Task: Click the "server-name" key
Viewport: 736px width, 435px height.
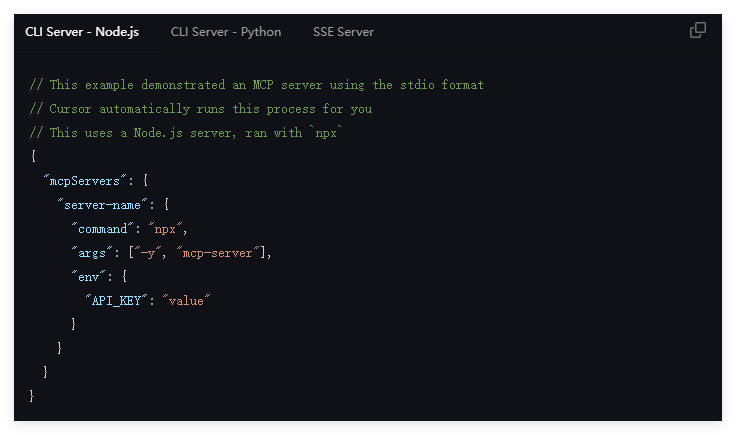Action: coord(103,205)
